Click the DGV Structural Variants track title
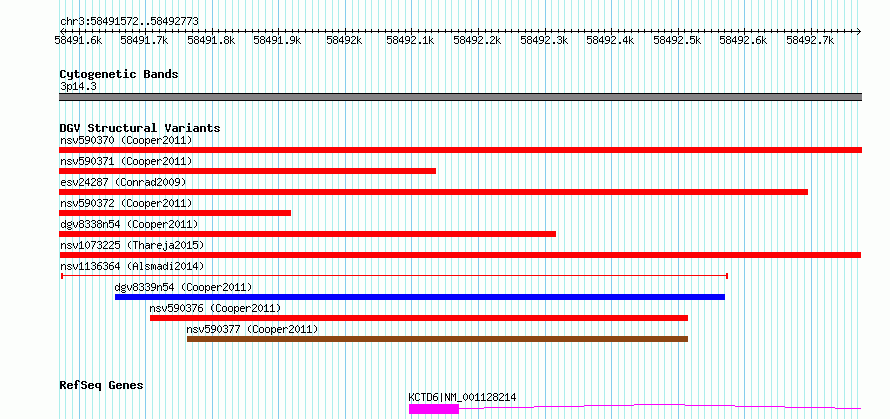 pyautogui.click(x=140, y=128)
